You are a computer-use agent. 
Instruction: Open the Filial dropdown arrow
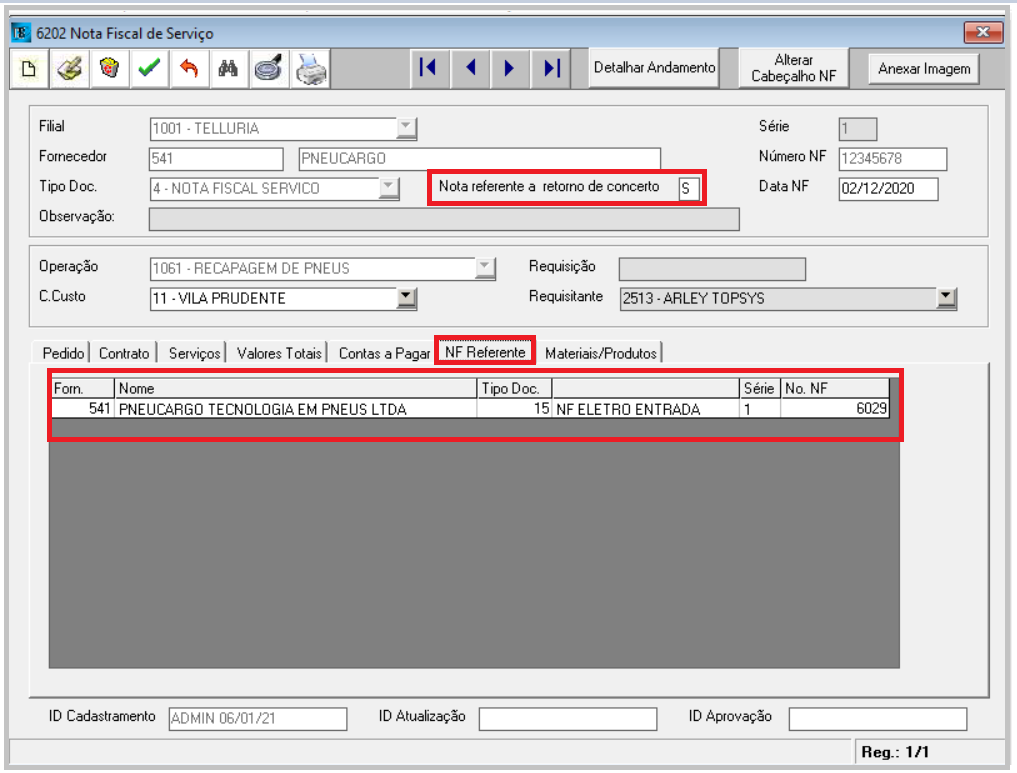tap(406, 128)
